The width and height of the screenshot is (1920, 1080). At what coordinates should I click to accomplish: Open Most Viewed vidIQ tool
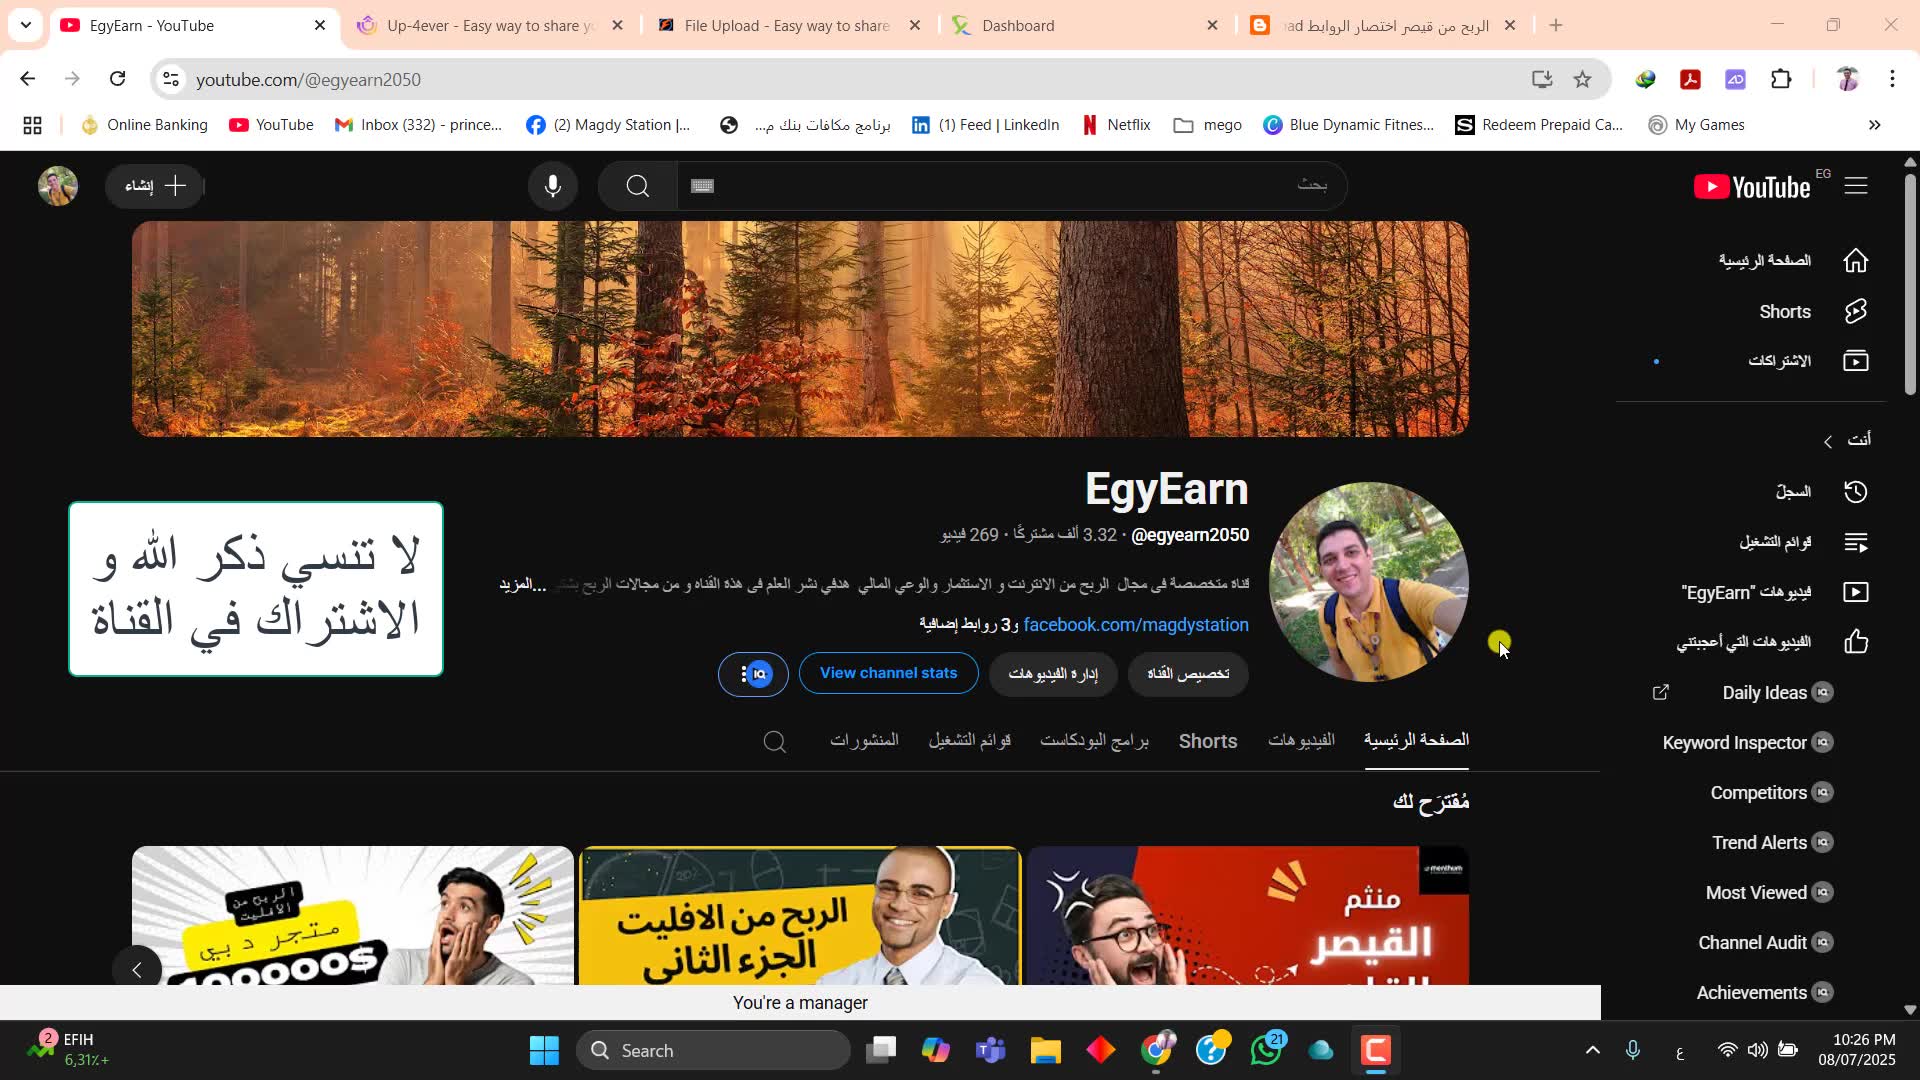point(1768,892)
